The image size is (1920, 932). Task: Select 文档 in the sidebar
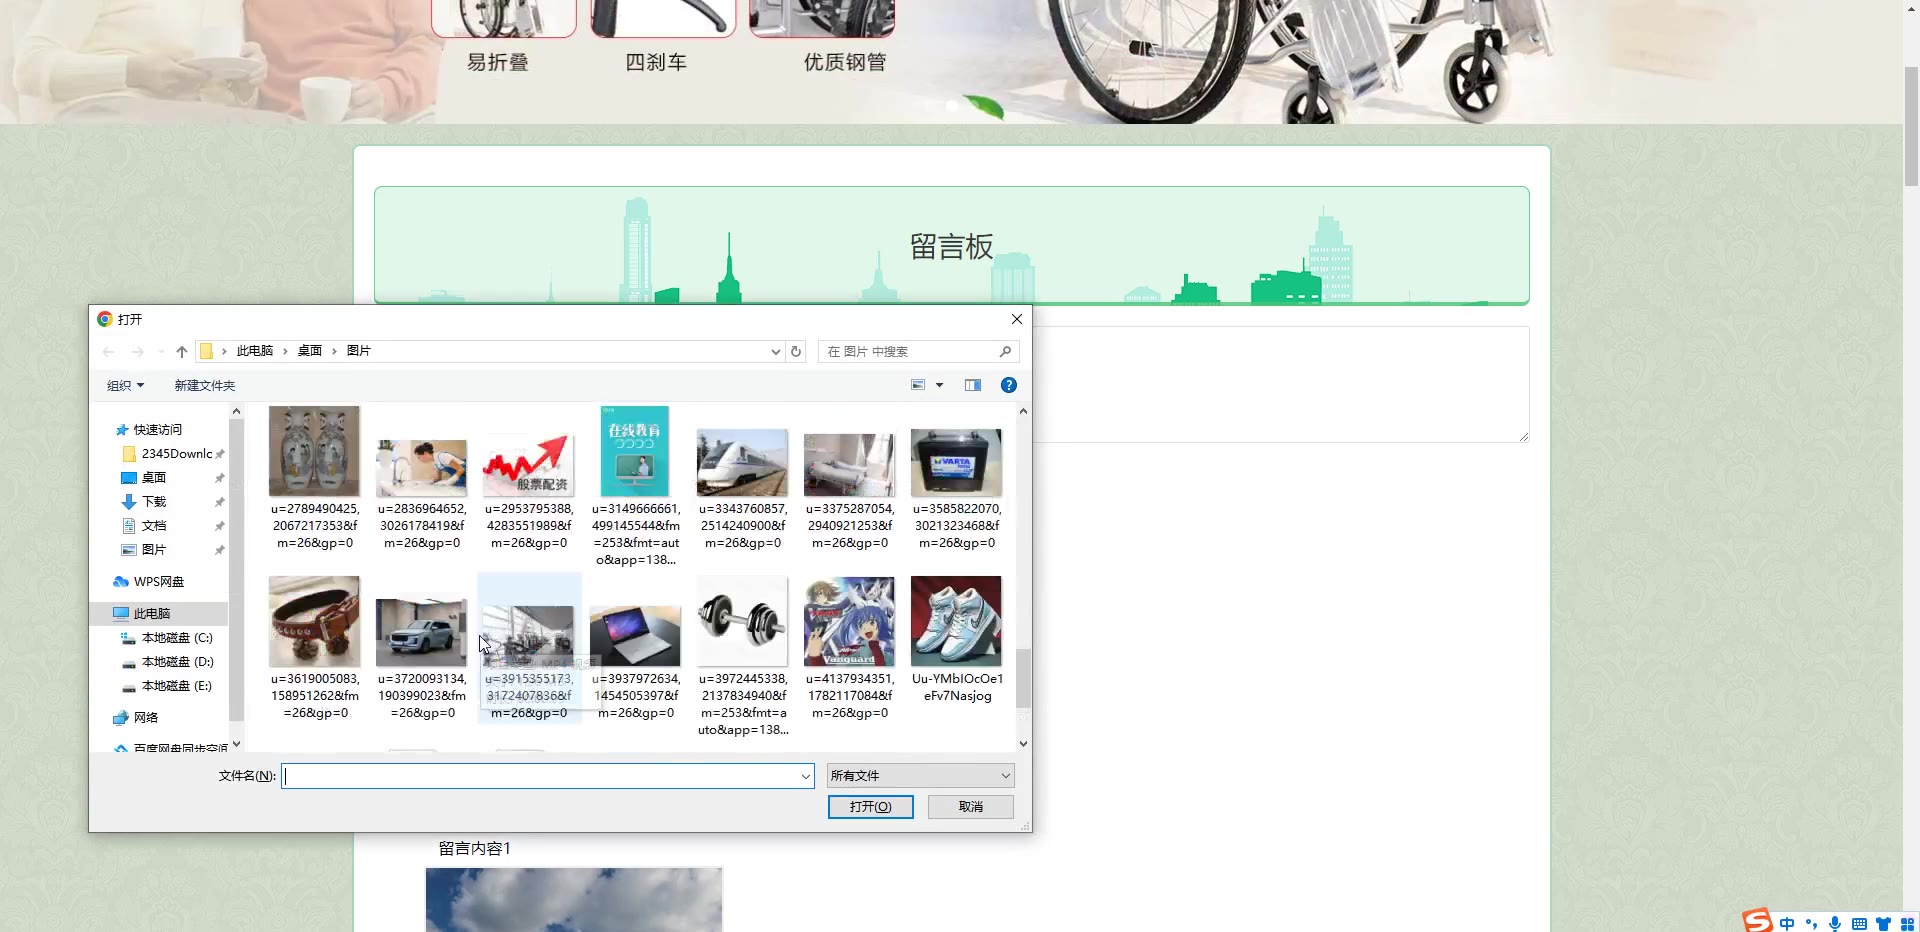(153, 526)
